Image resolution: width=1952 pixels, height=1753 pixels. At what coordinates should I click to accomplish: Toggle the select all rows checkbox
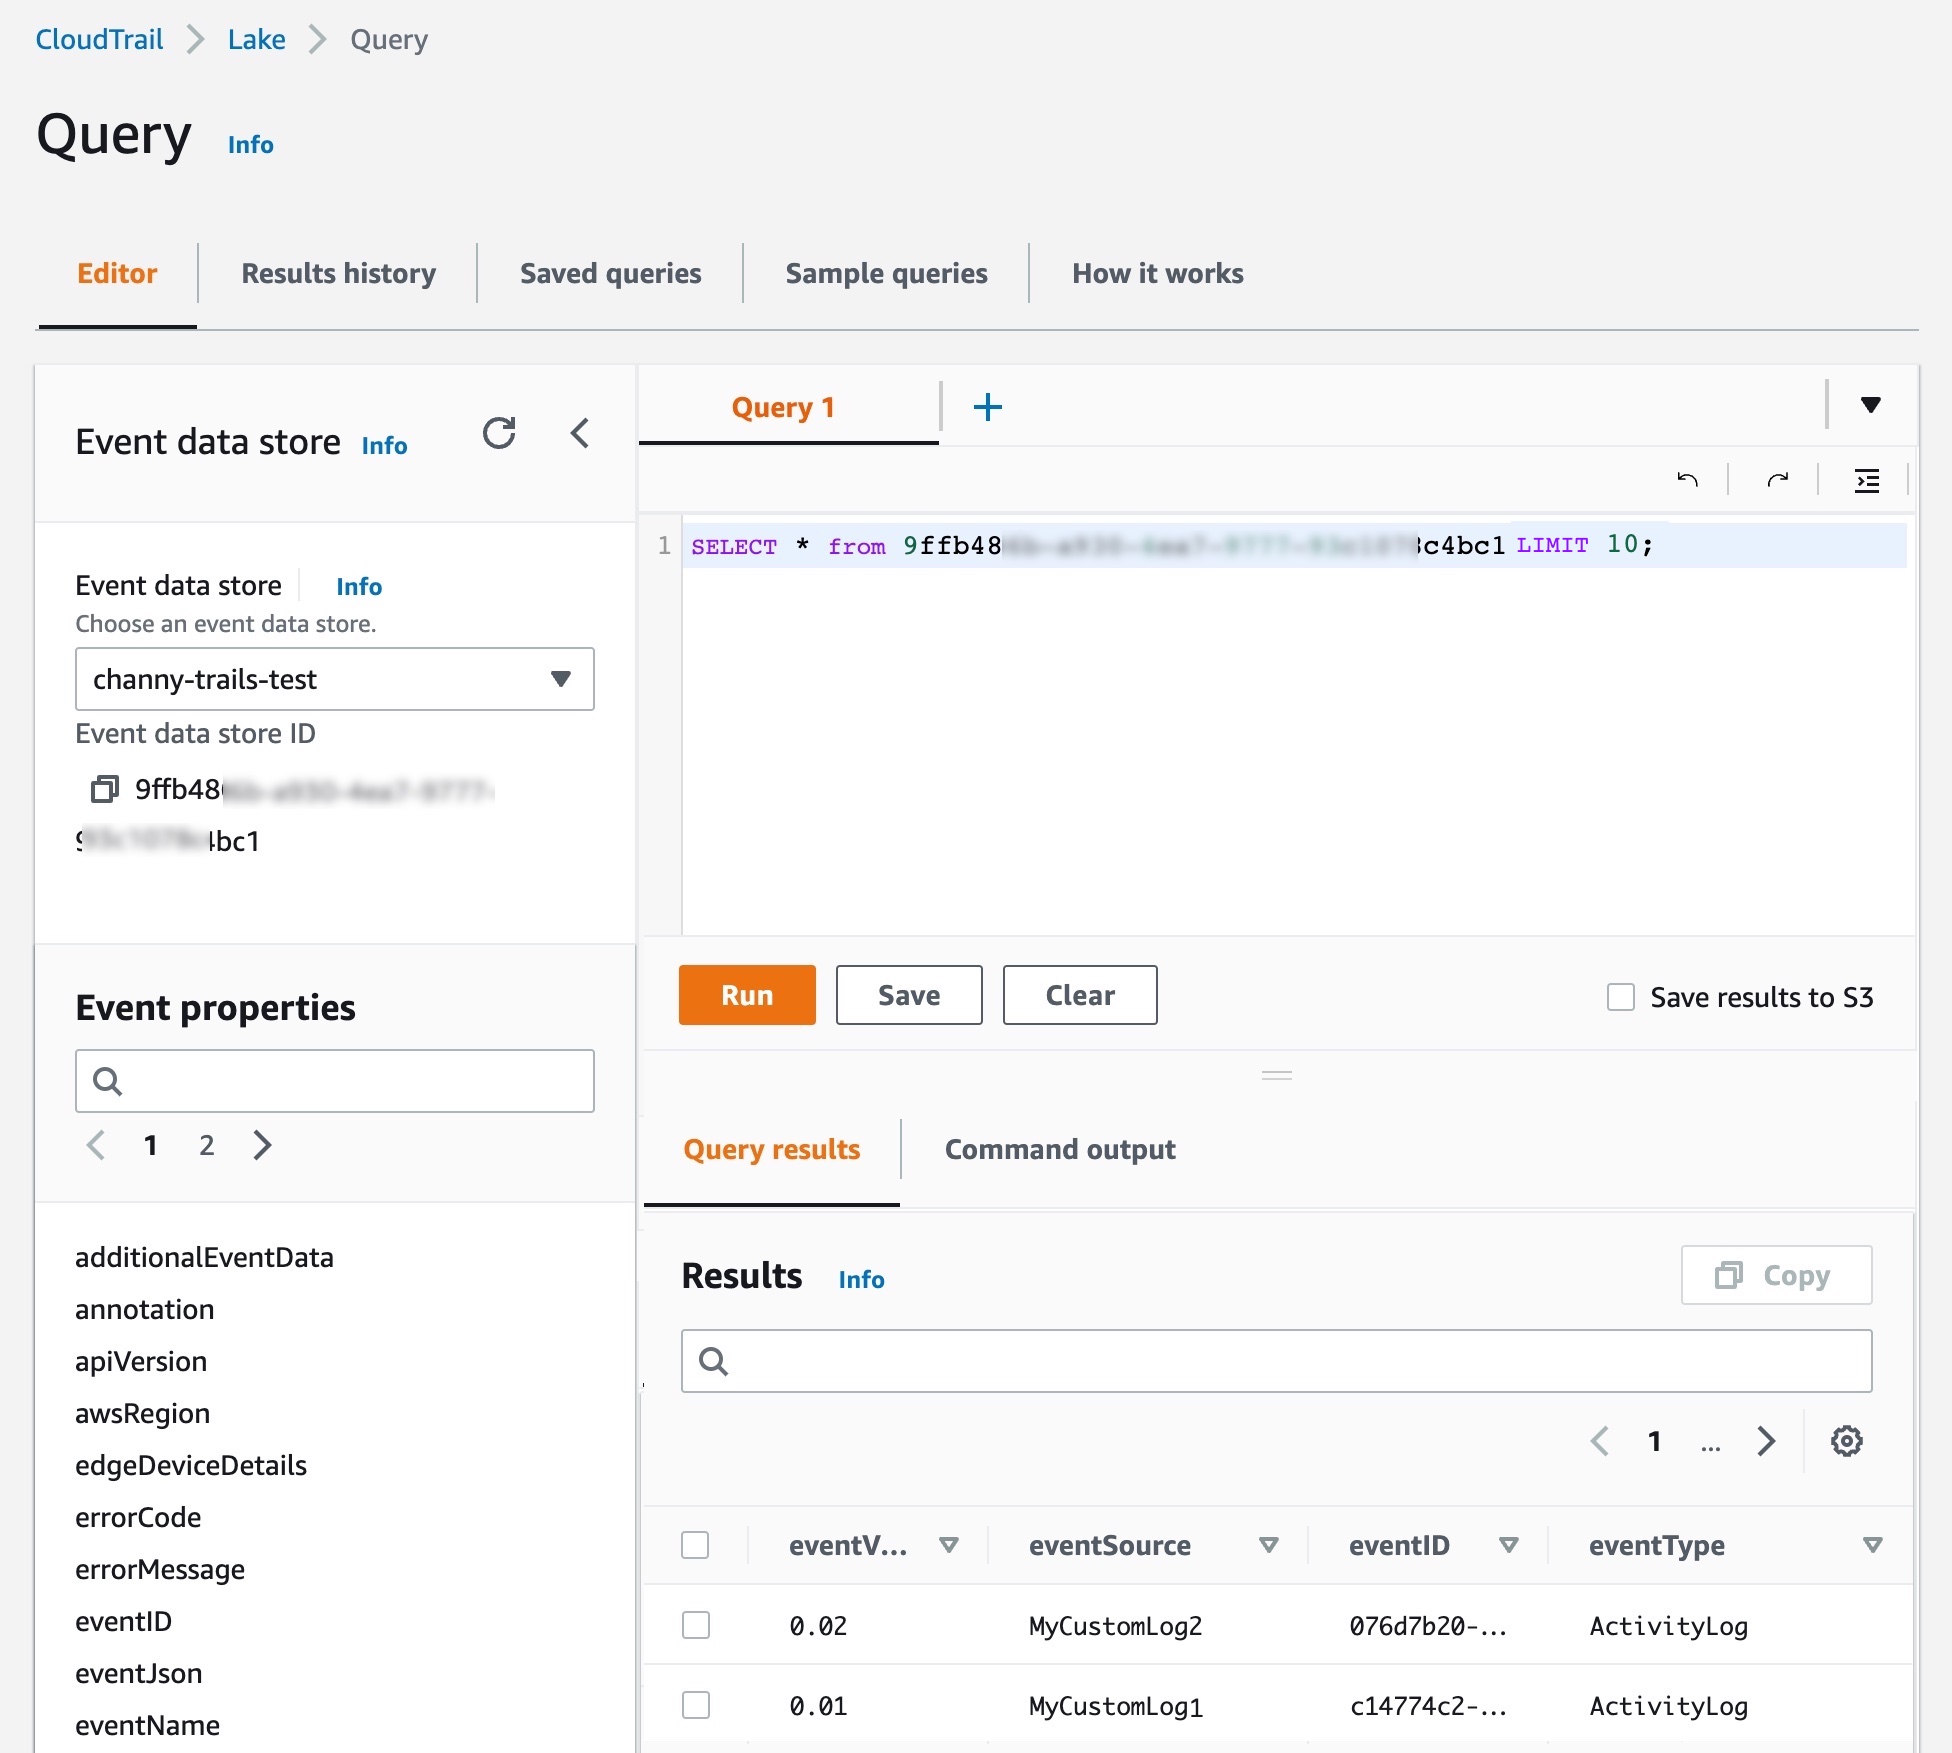click(x=697, y=1543)
